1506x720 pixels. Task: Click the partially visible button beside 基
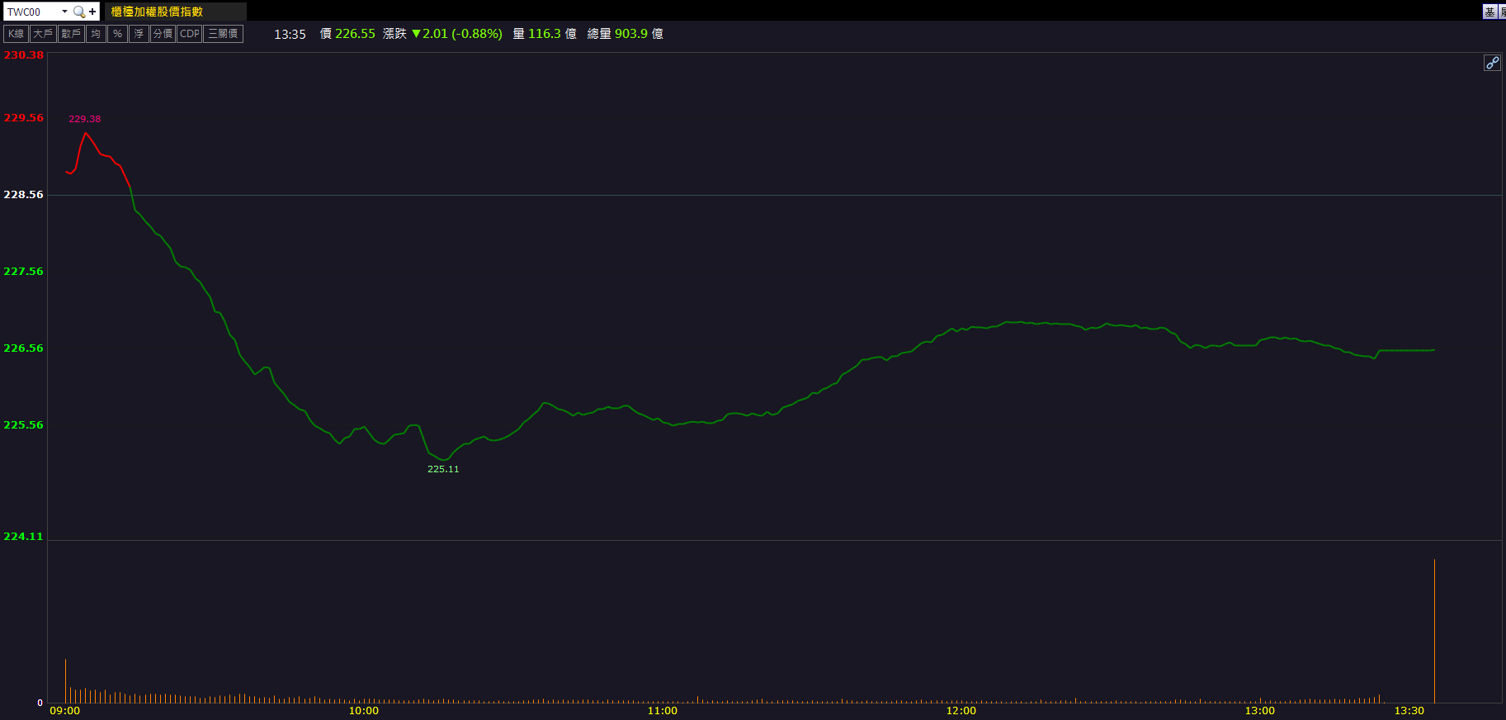1502,12
